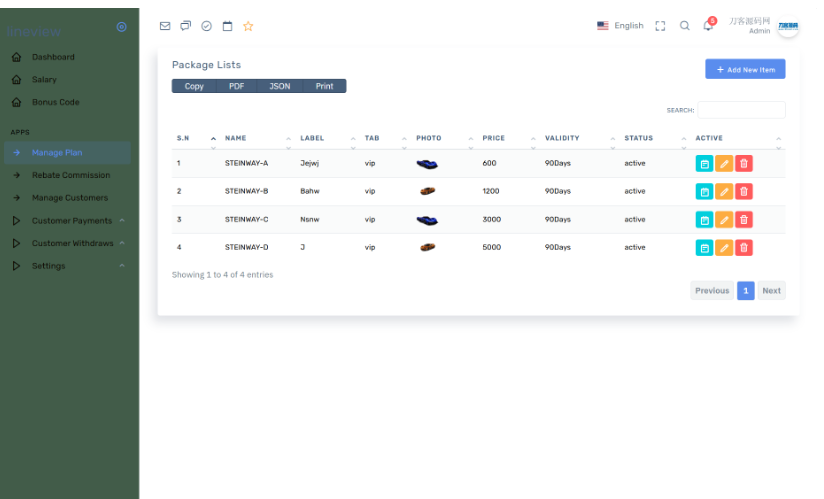Open the English language dropdown
Screen dimensions: 824x499
click(x=620, y=26)
